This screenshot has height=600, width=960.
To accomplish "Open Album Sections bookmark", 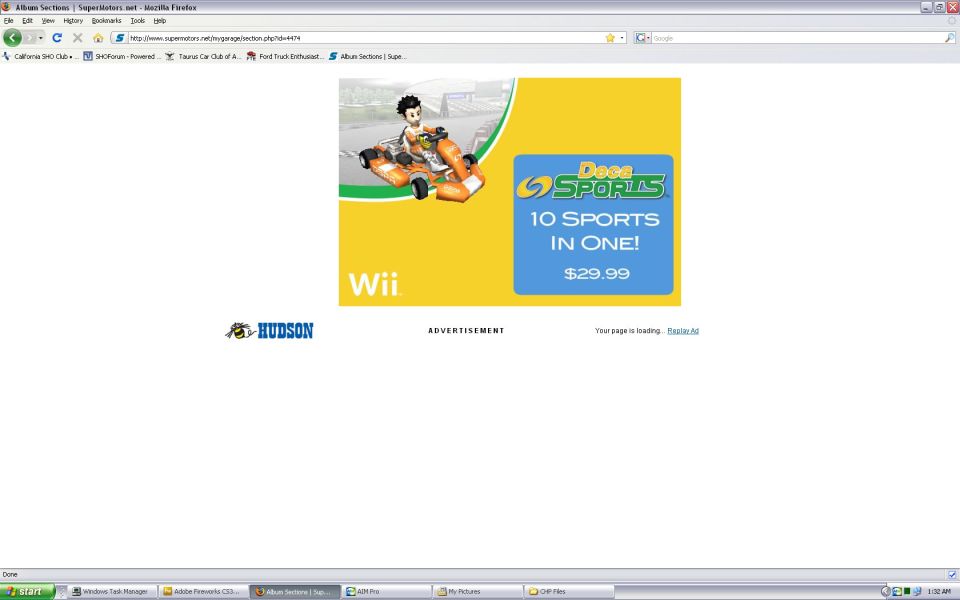I will tap(367, 56).
